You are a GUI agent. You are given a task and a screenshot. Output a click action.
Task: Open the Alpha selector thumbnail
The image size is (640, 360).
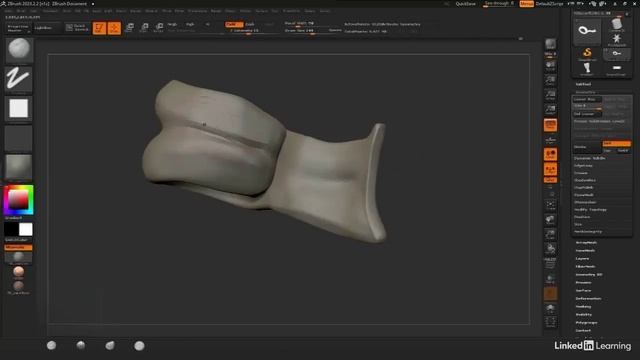(19, 109)
